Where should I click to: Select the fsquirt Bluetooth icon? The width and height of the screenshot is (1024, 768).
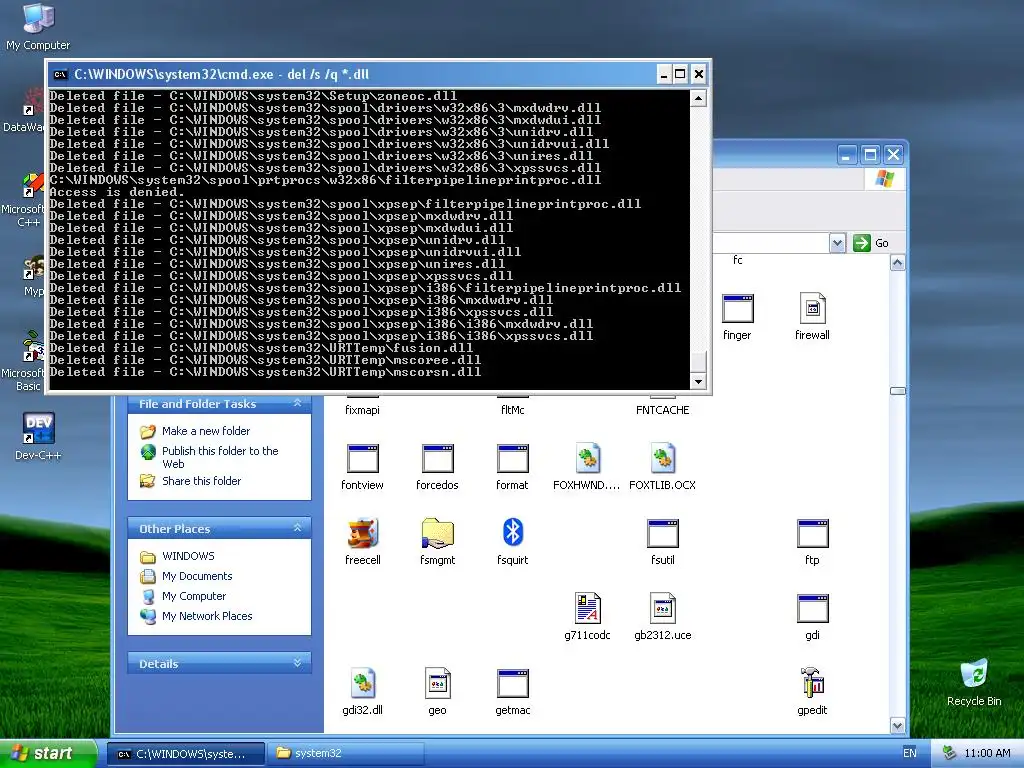pyautogui.click(x=513, y=532)
